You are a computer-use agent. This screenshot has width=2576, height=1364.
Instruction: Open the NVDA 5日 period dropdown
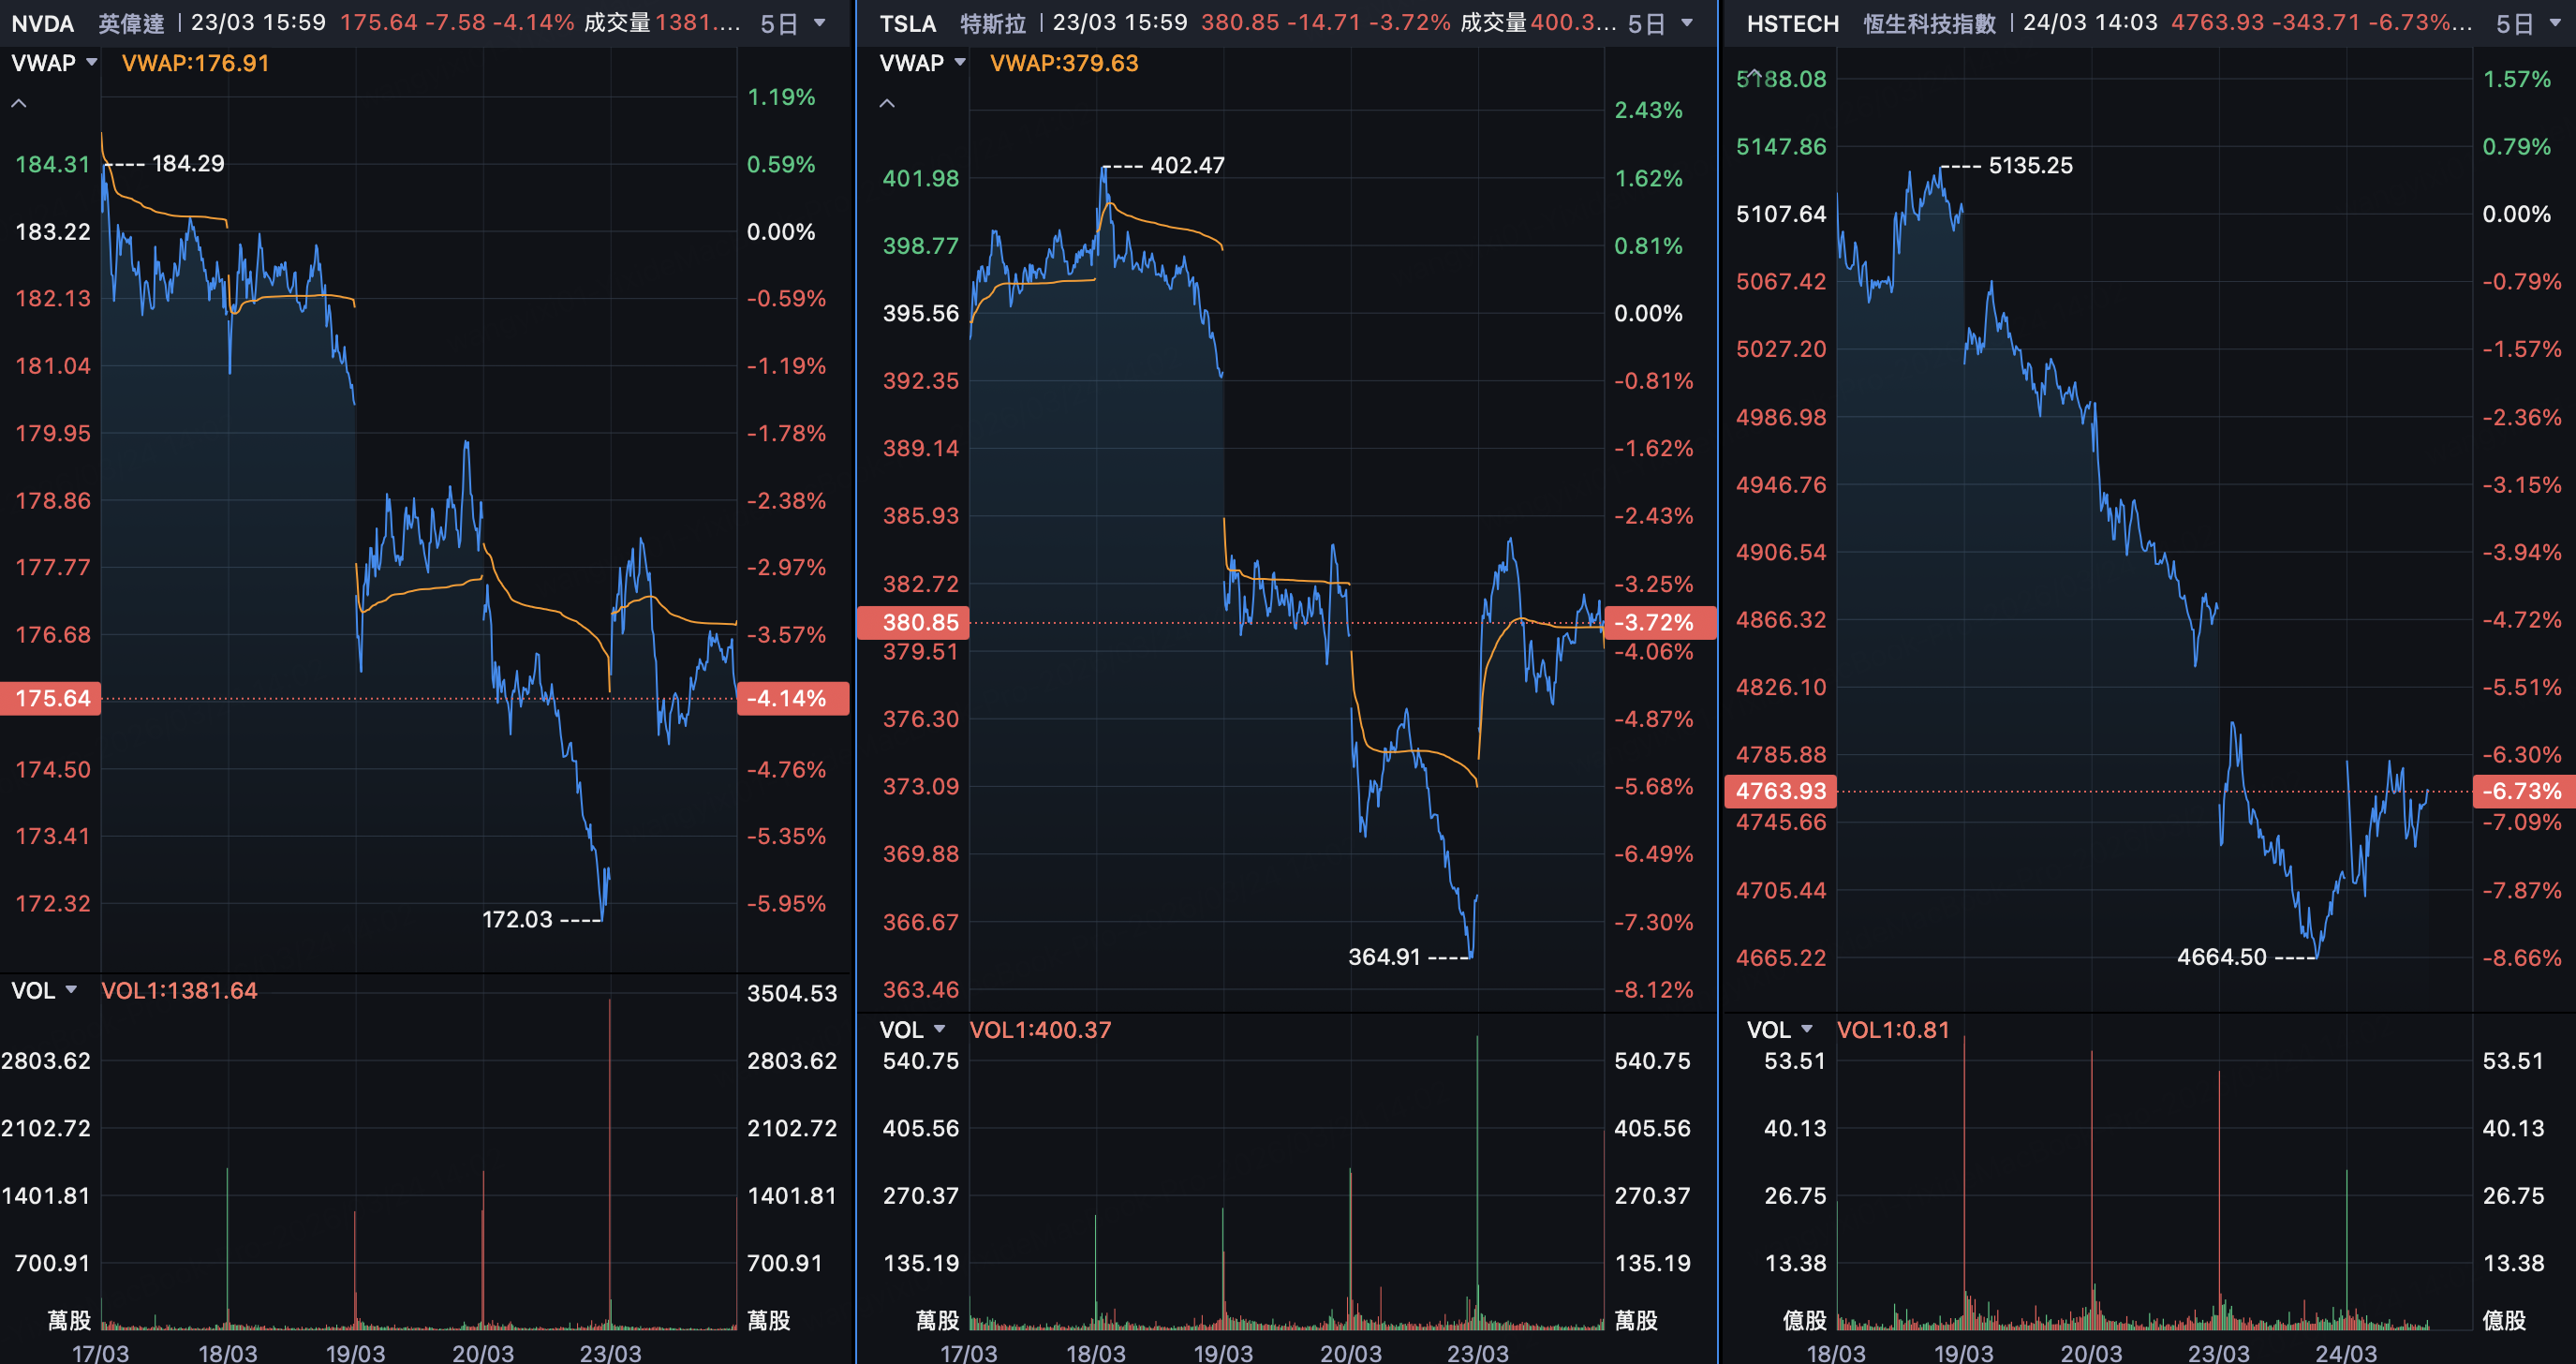click(792, 23)
